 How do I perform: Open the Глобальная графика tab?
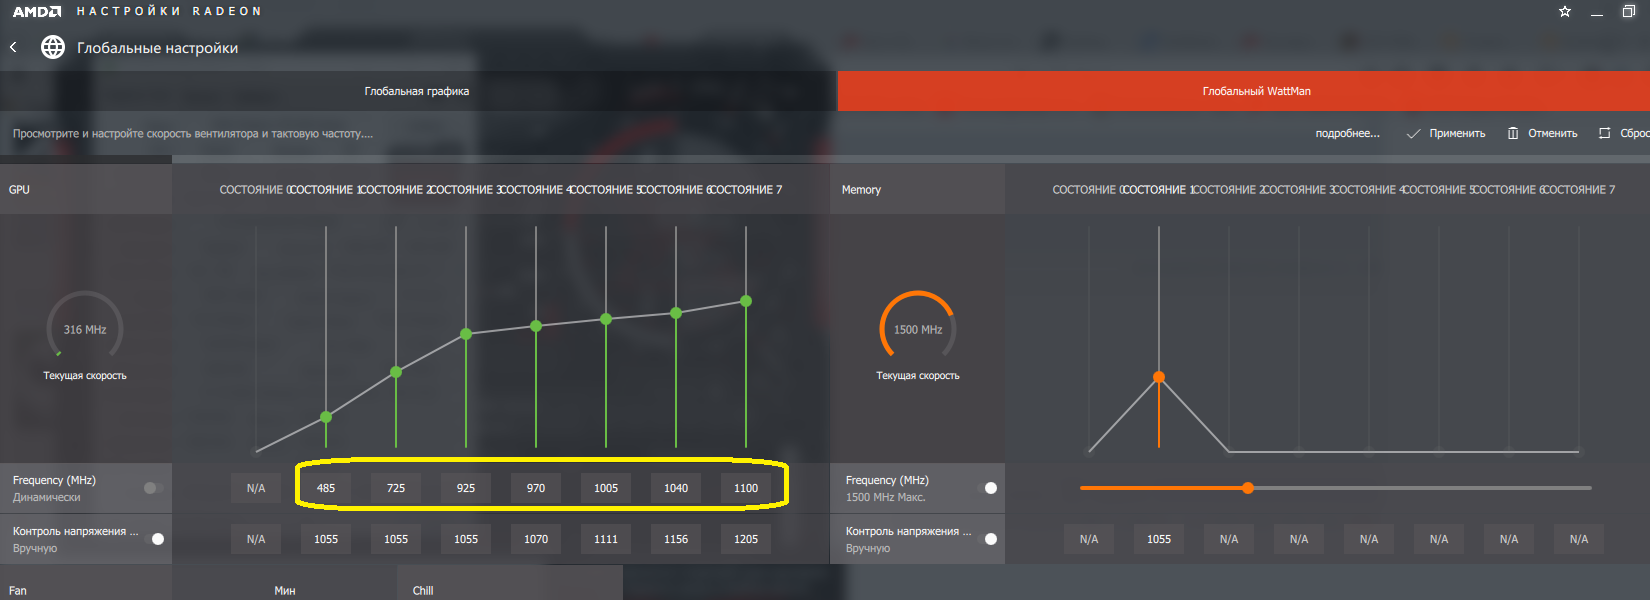(417, 91)
